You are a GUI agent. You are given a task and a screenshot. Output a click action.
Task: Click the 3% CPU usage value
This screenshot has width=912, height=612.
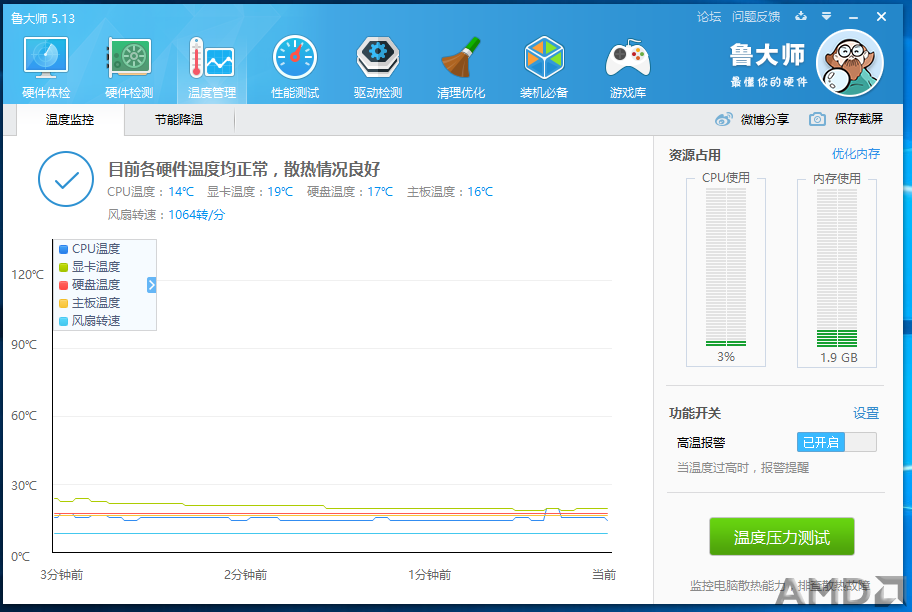point(726,357)
